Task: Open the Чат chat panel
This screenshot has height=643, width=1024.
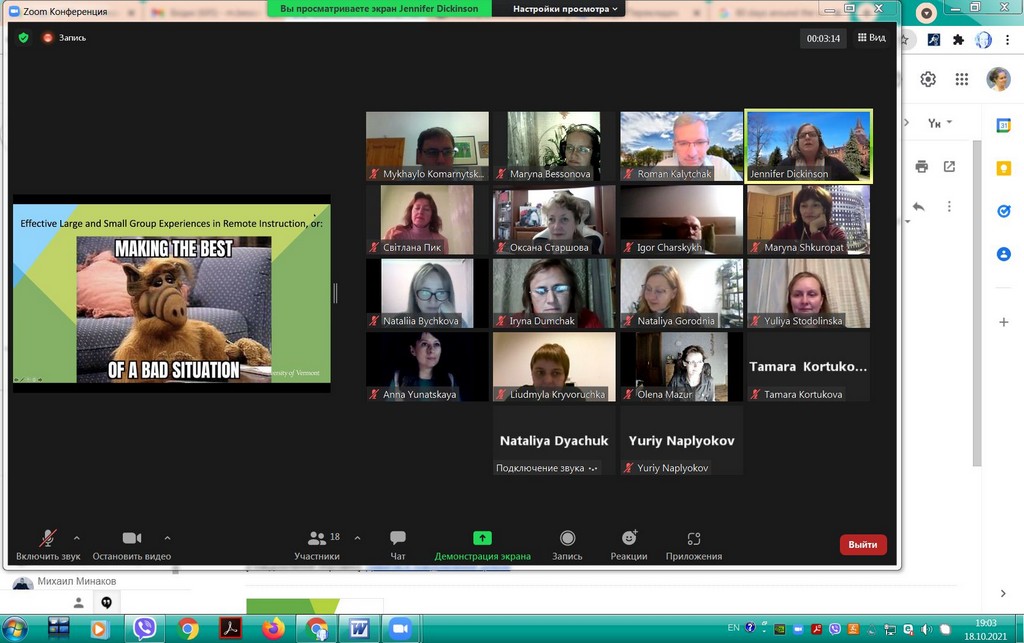Action: tap(398, 544)
